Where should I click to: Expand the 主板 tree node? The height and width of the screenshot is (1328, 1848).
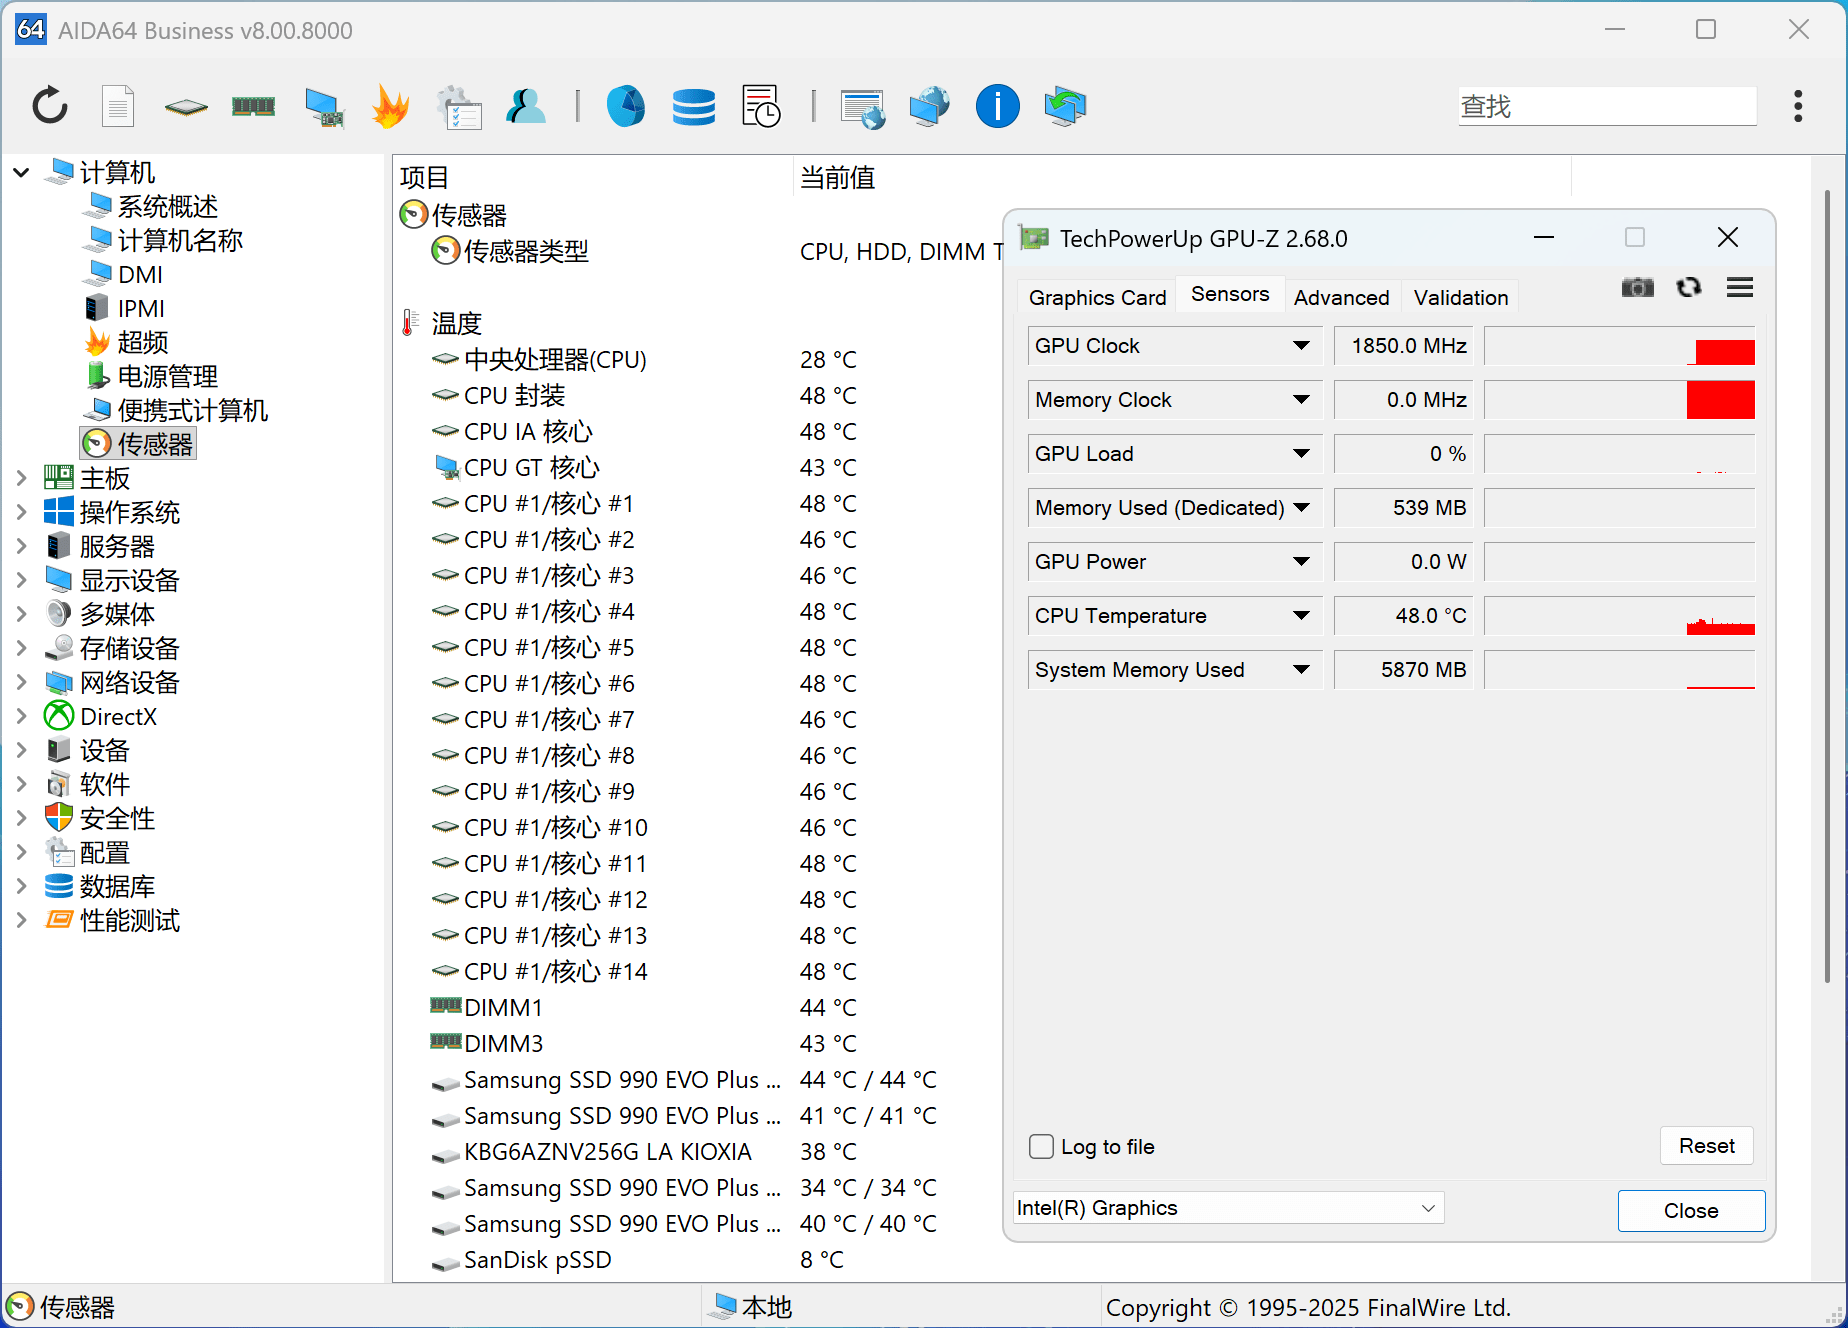(x=21, y=479)
